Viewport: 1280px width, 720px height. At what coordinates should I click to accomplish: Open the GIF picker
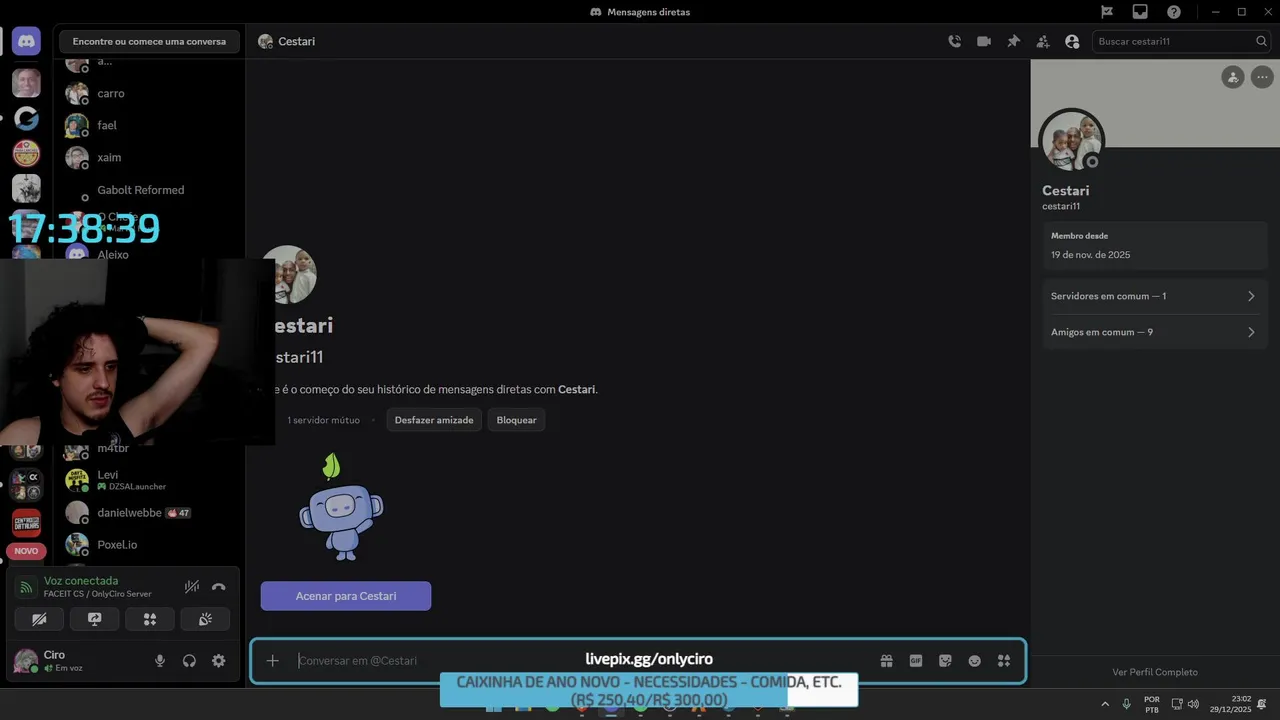tap(915, 661)
